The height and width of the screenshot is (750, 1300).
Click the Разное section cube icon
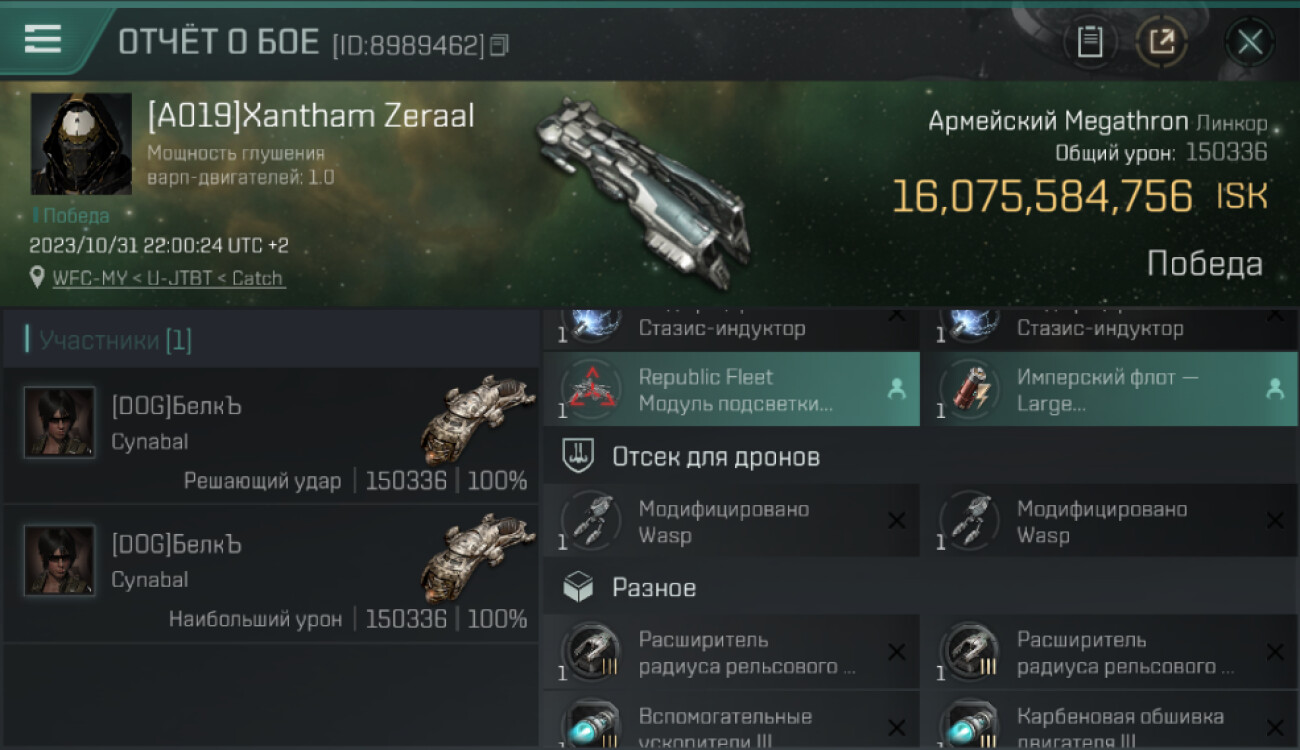point(579,588)
